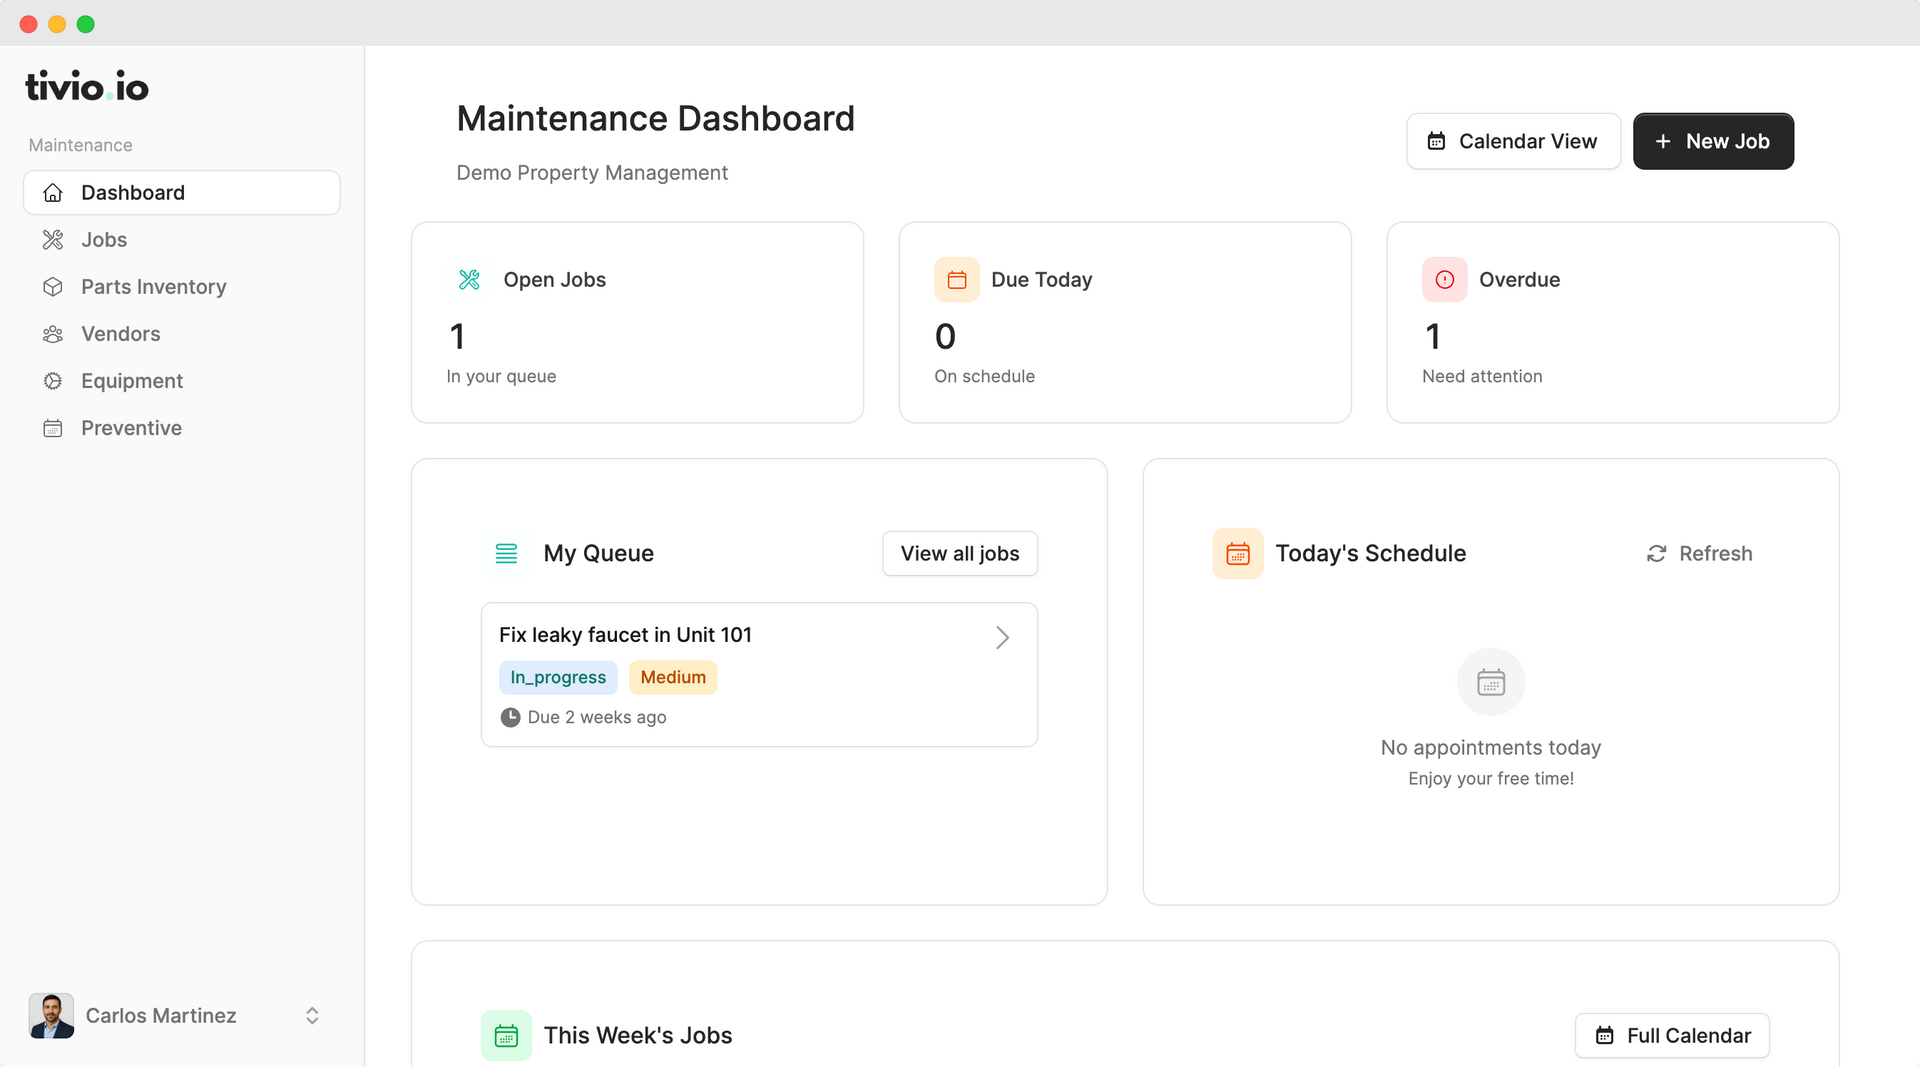This screenshot has height=1067, width=1920.
Task: Click the Dashboard home icon
Action: pos(52,192)
